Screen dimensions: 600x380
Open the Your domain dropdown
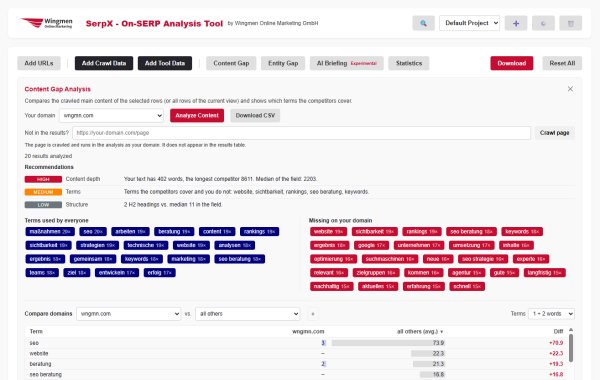click(x=111, y=116)
